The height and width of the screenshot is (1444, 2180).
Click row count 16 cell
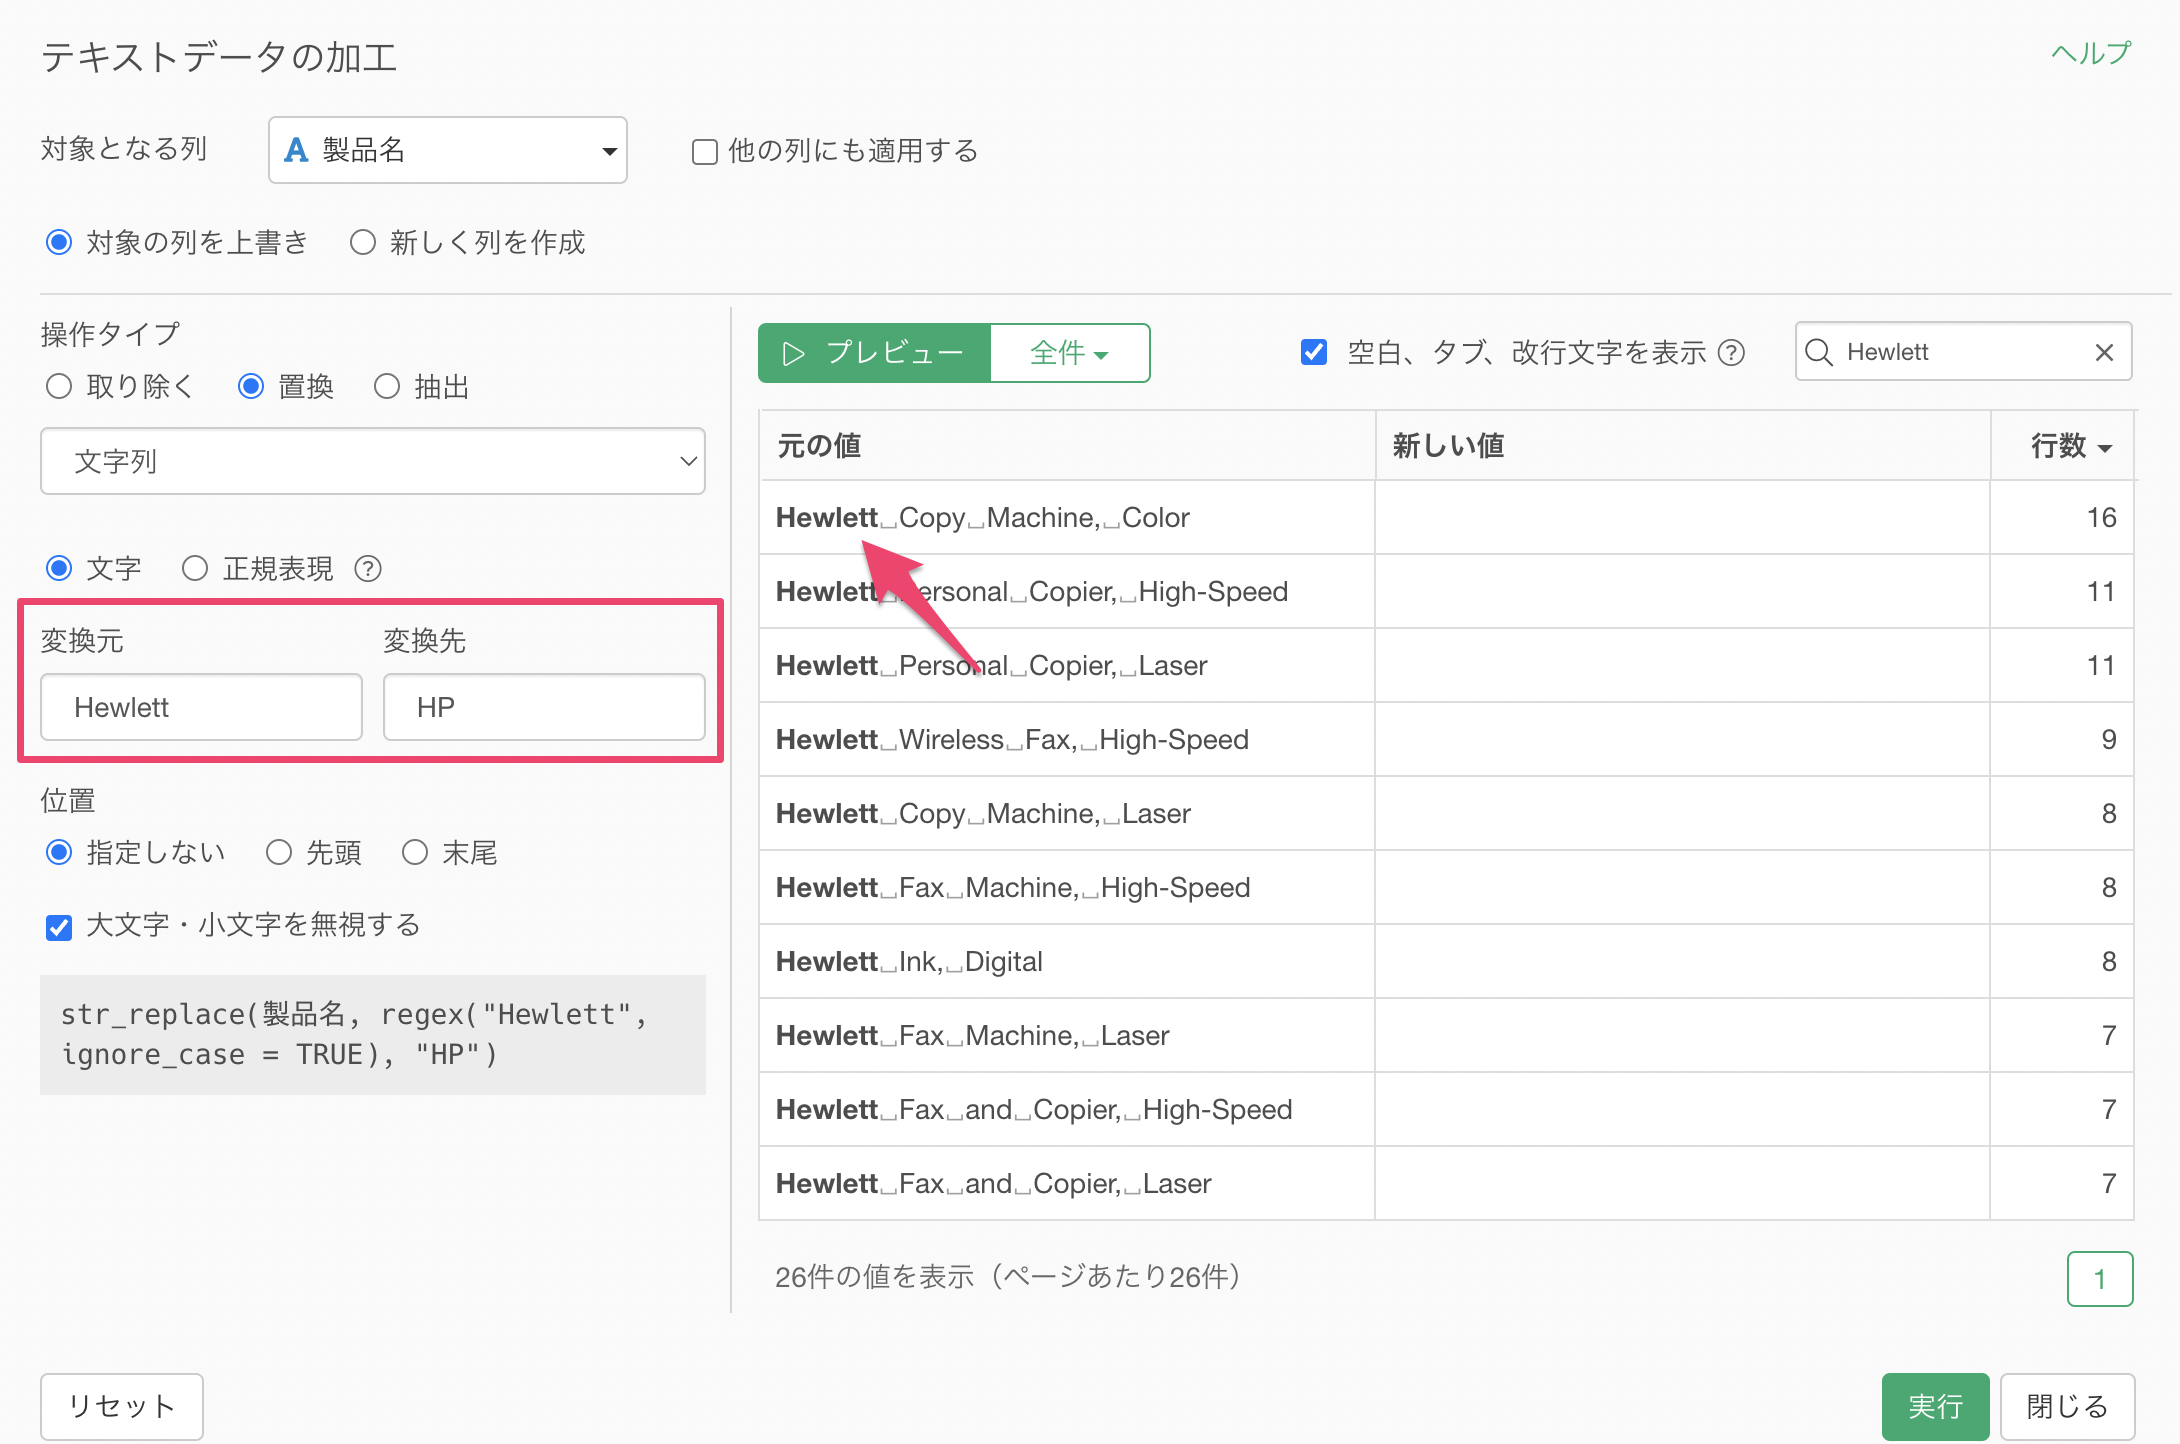(x=2062, y=518)
